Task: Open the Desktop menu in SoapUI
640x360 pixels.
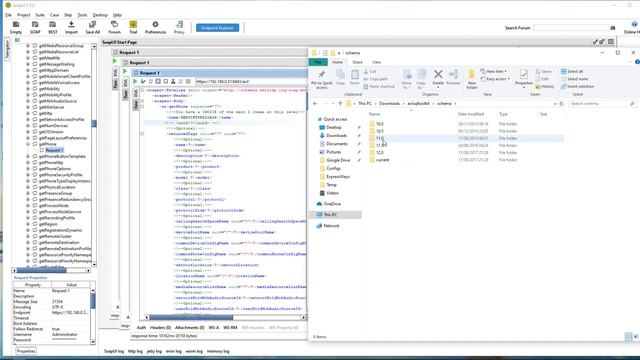Action: click(x=100, y=15)
